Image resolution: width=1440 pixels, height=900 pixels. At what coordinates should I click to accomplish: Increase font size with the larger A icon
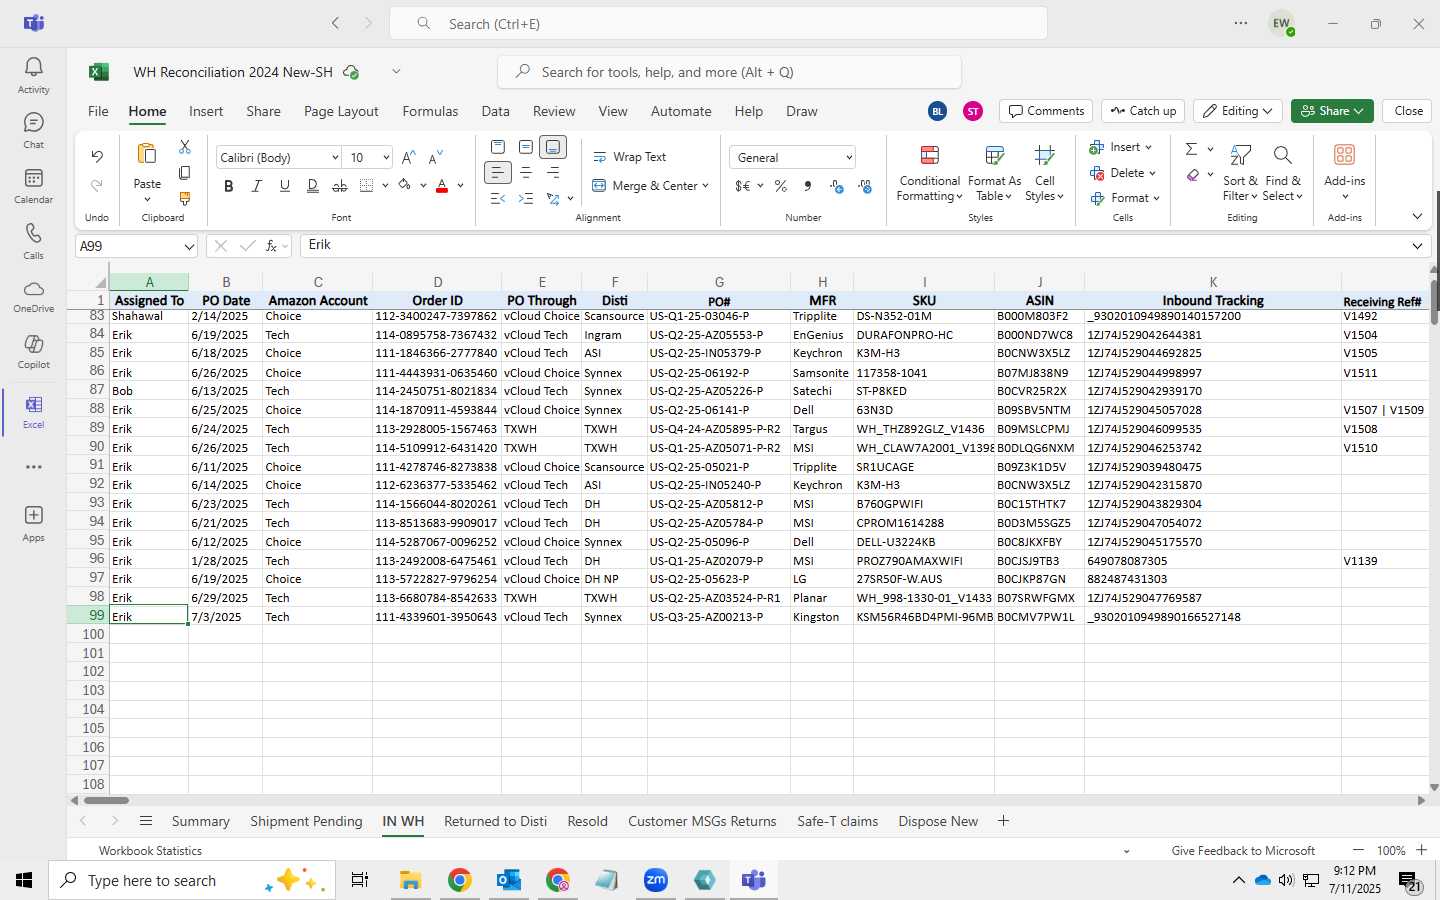point(408,157)
